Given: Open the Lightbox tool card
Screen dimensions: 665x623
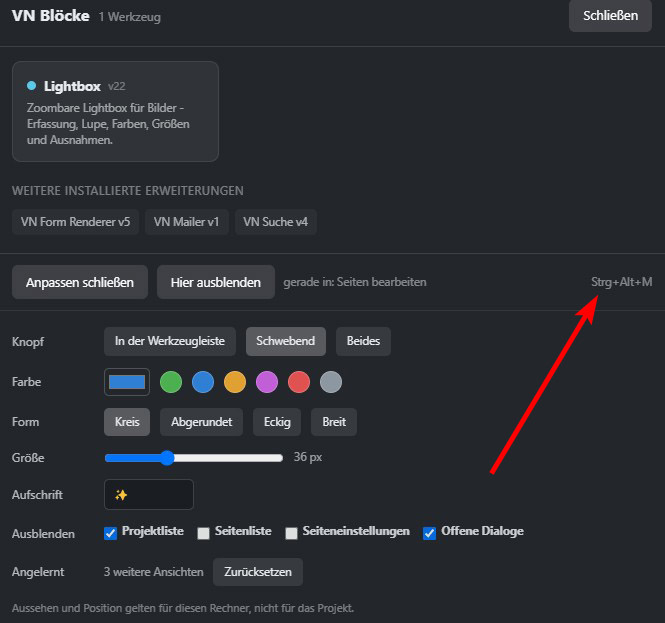Looking at the screenshot, I should click(115, 112).
